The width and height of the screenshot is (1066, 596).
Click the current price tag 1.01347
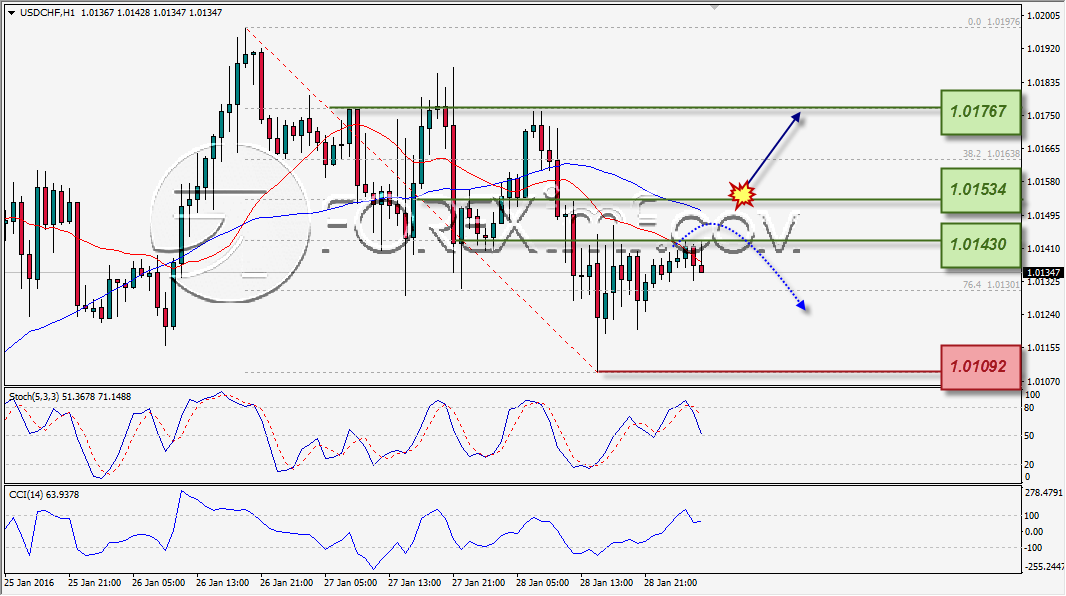click(x=1043, y=273)
